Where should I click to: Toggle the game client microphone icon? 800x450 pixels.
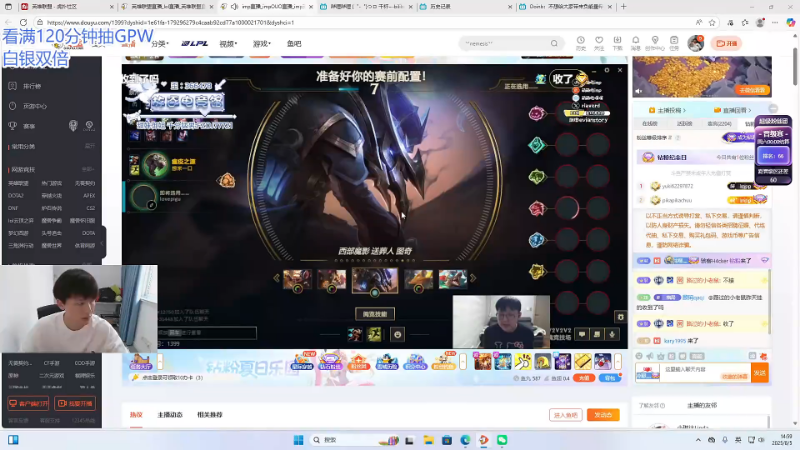[612, 334]
